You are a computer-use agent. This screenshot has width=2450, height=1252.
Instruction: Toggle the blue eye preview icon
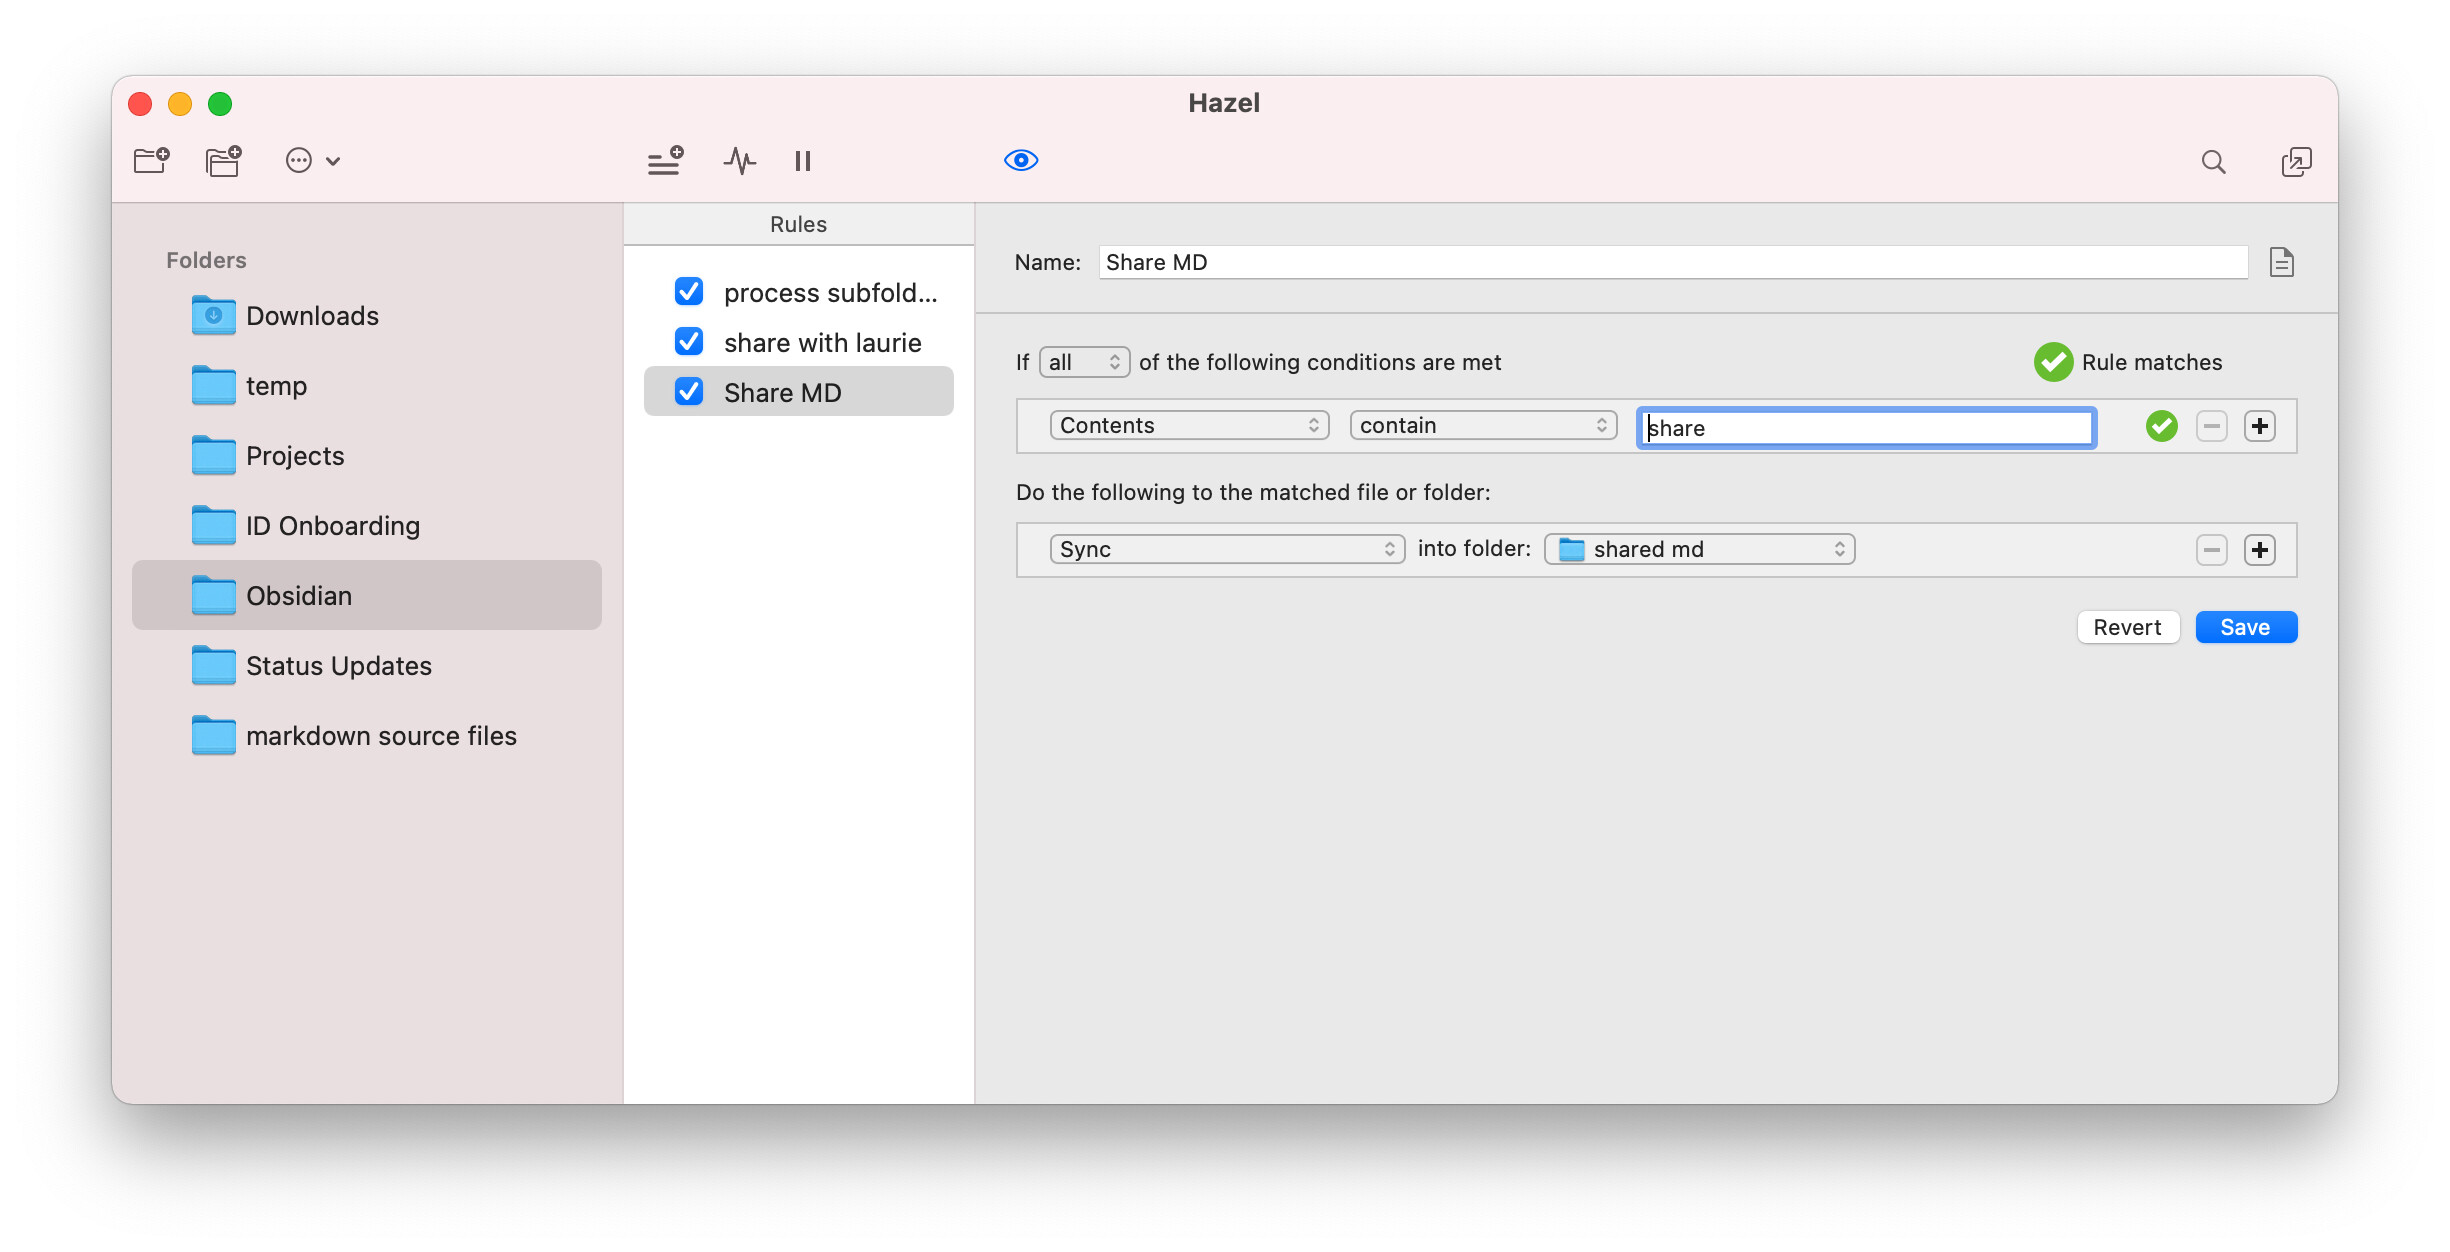(x=1021, y=160)
